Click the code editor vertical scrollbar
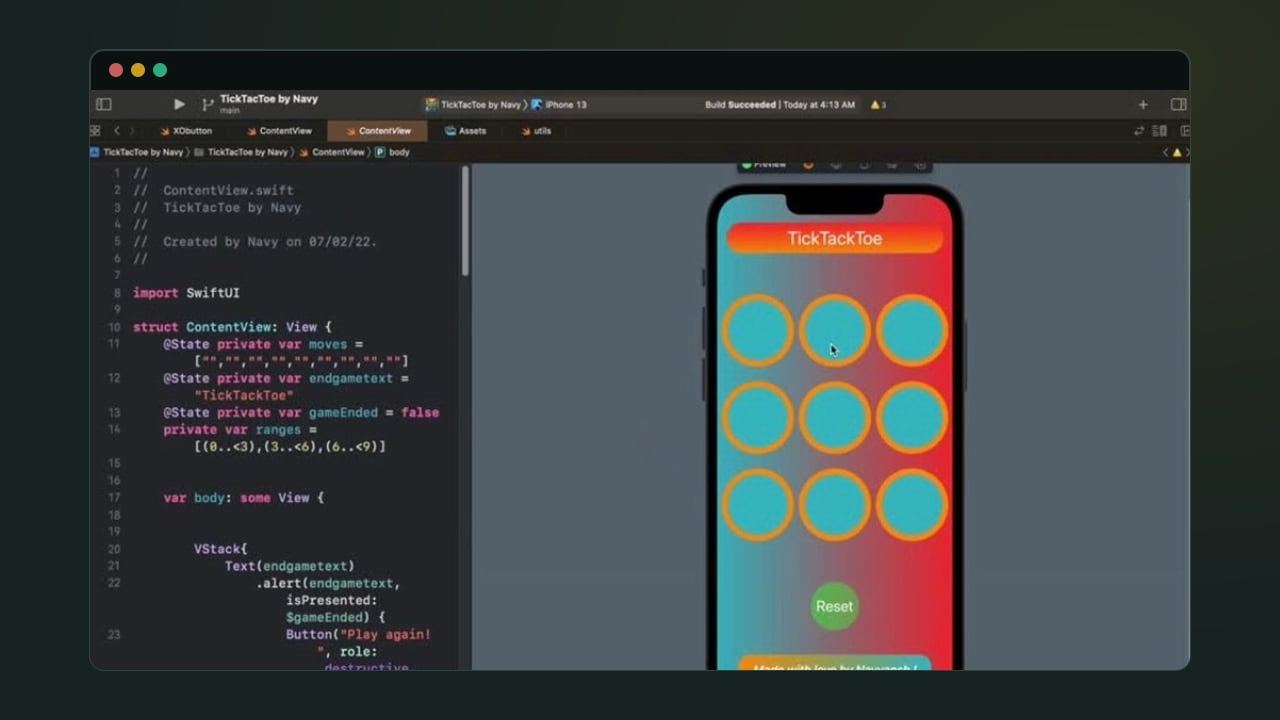The height and width of the screenshot is (720, 1280). 465,222
